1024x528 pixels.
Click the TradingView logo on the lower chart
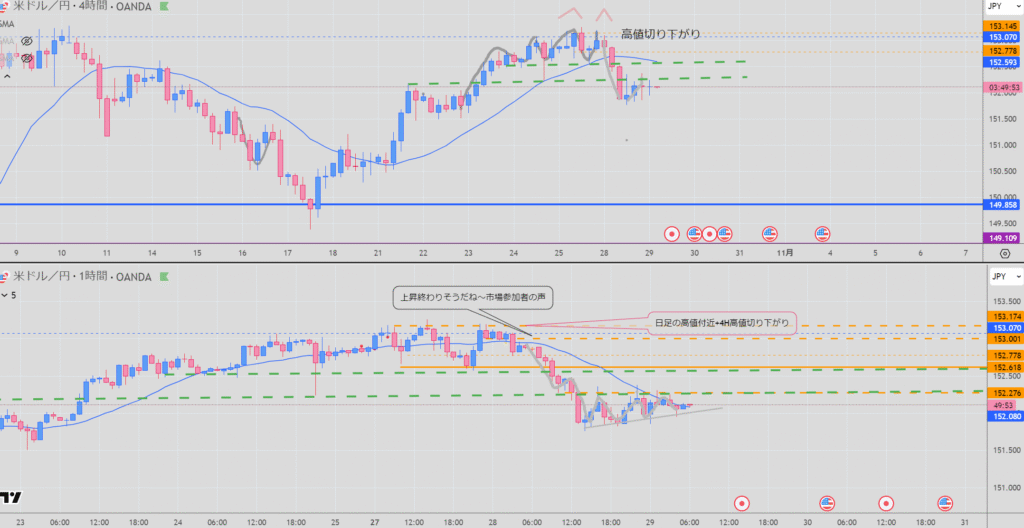point(12,497)
